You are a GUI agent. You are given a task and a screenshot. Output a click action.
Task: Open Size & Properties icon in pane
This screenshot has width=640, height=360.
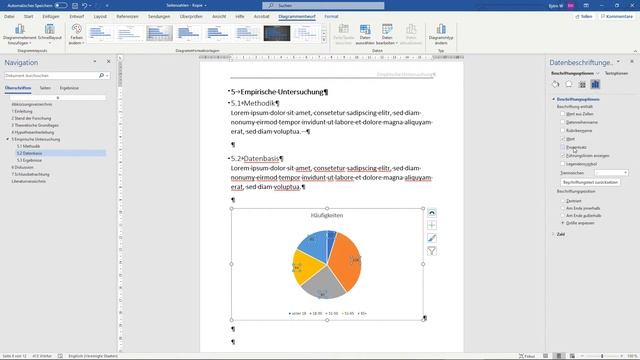[582, 84]
